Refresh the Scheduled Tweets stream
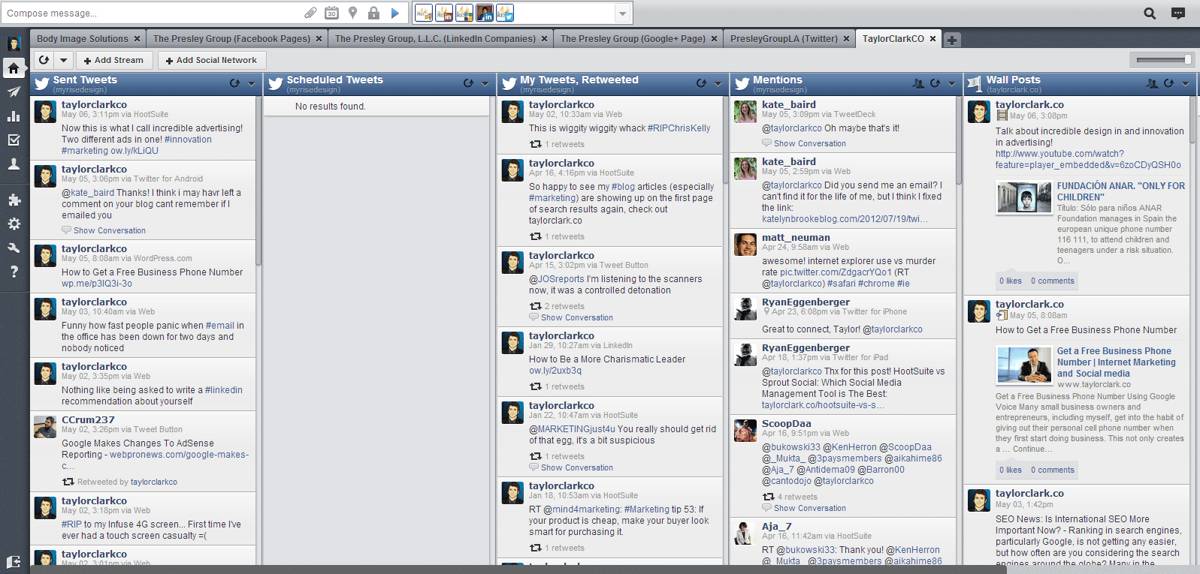 (x=468, y=84)
